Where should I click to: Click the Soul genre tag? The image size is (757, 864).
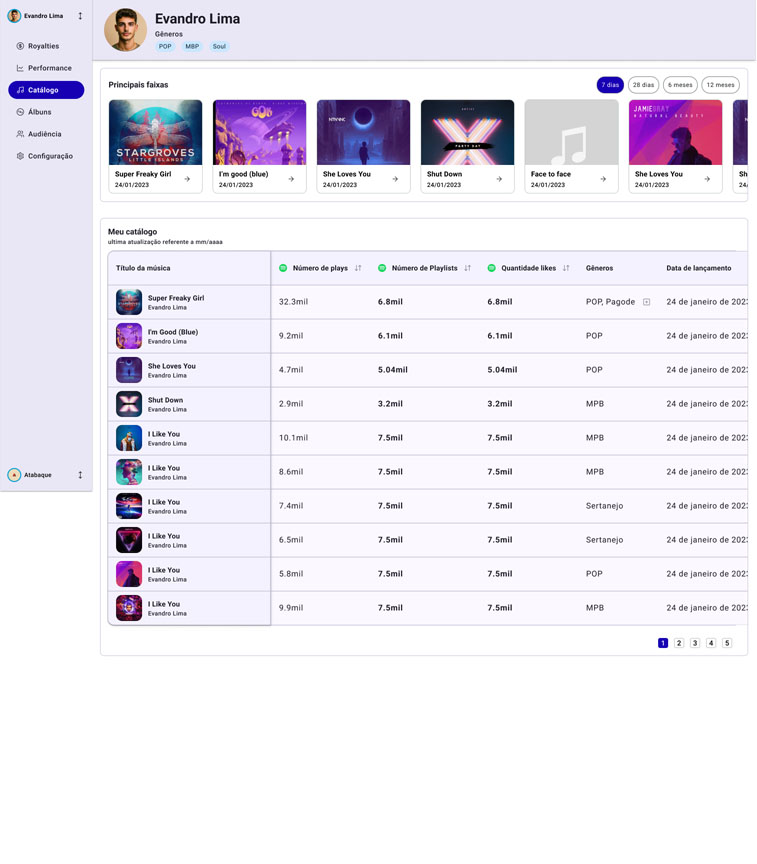pos(219,46)
